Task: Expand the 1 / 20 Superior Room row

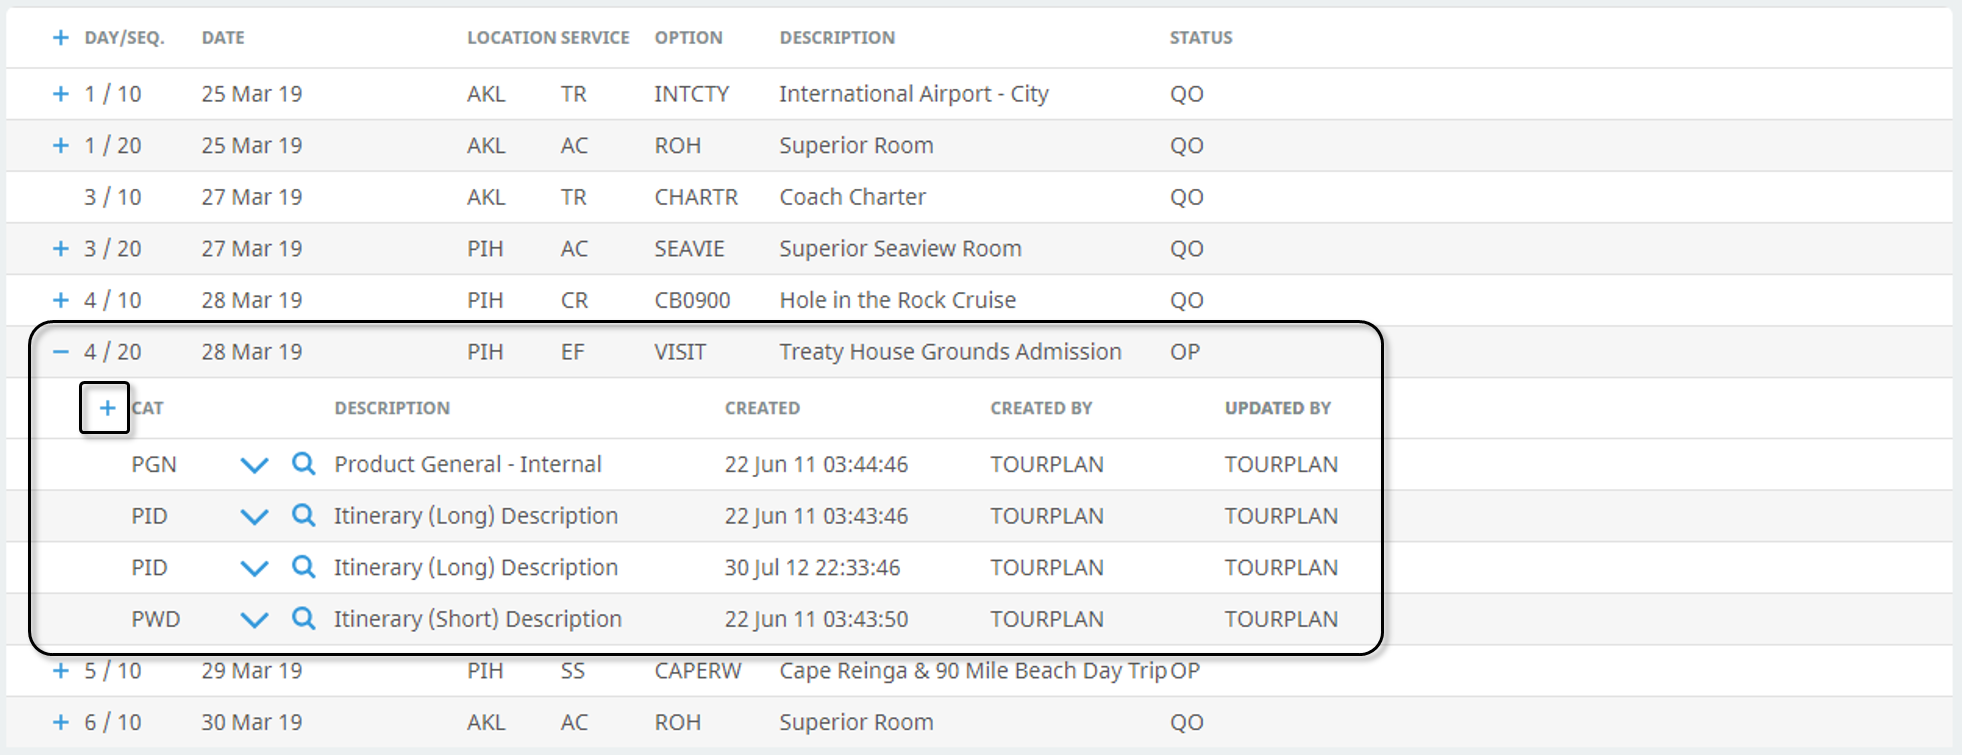Action: click(61, 145)
